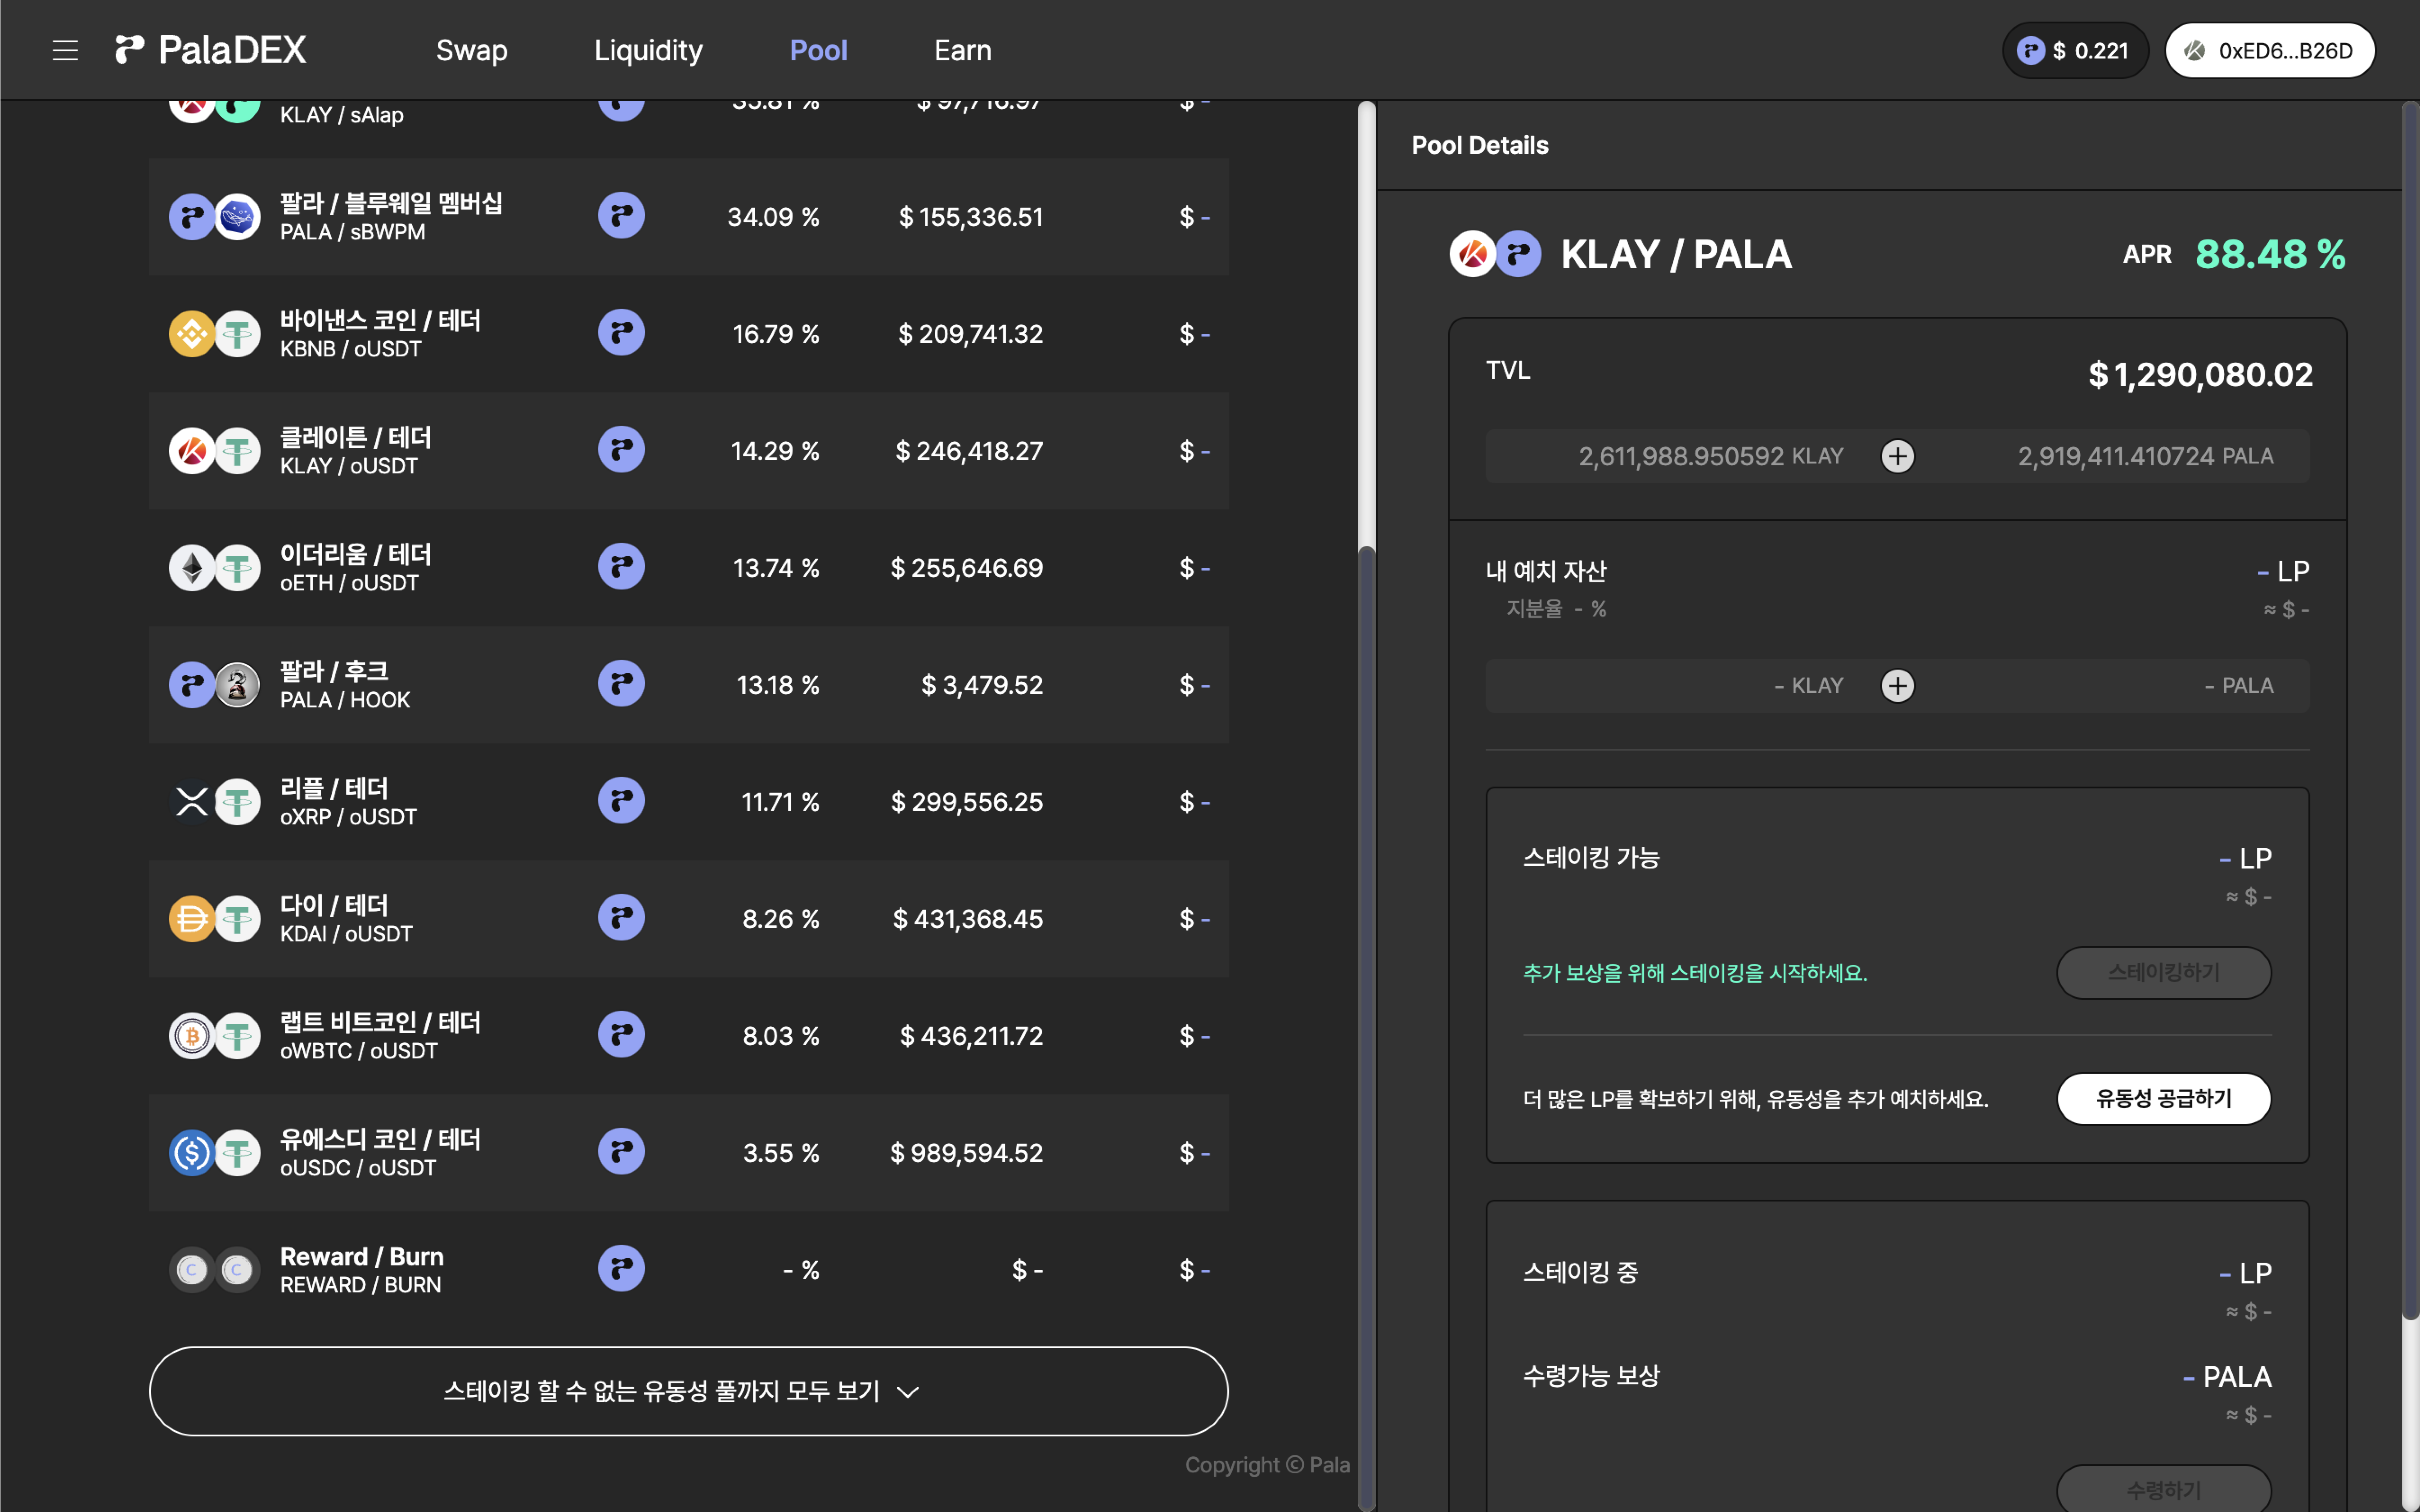
Task: Click reward token icon in oWBTC / oUSDT row
Action: point(621,1035)
